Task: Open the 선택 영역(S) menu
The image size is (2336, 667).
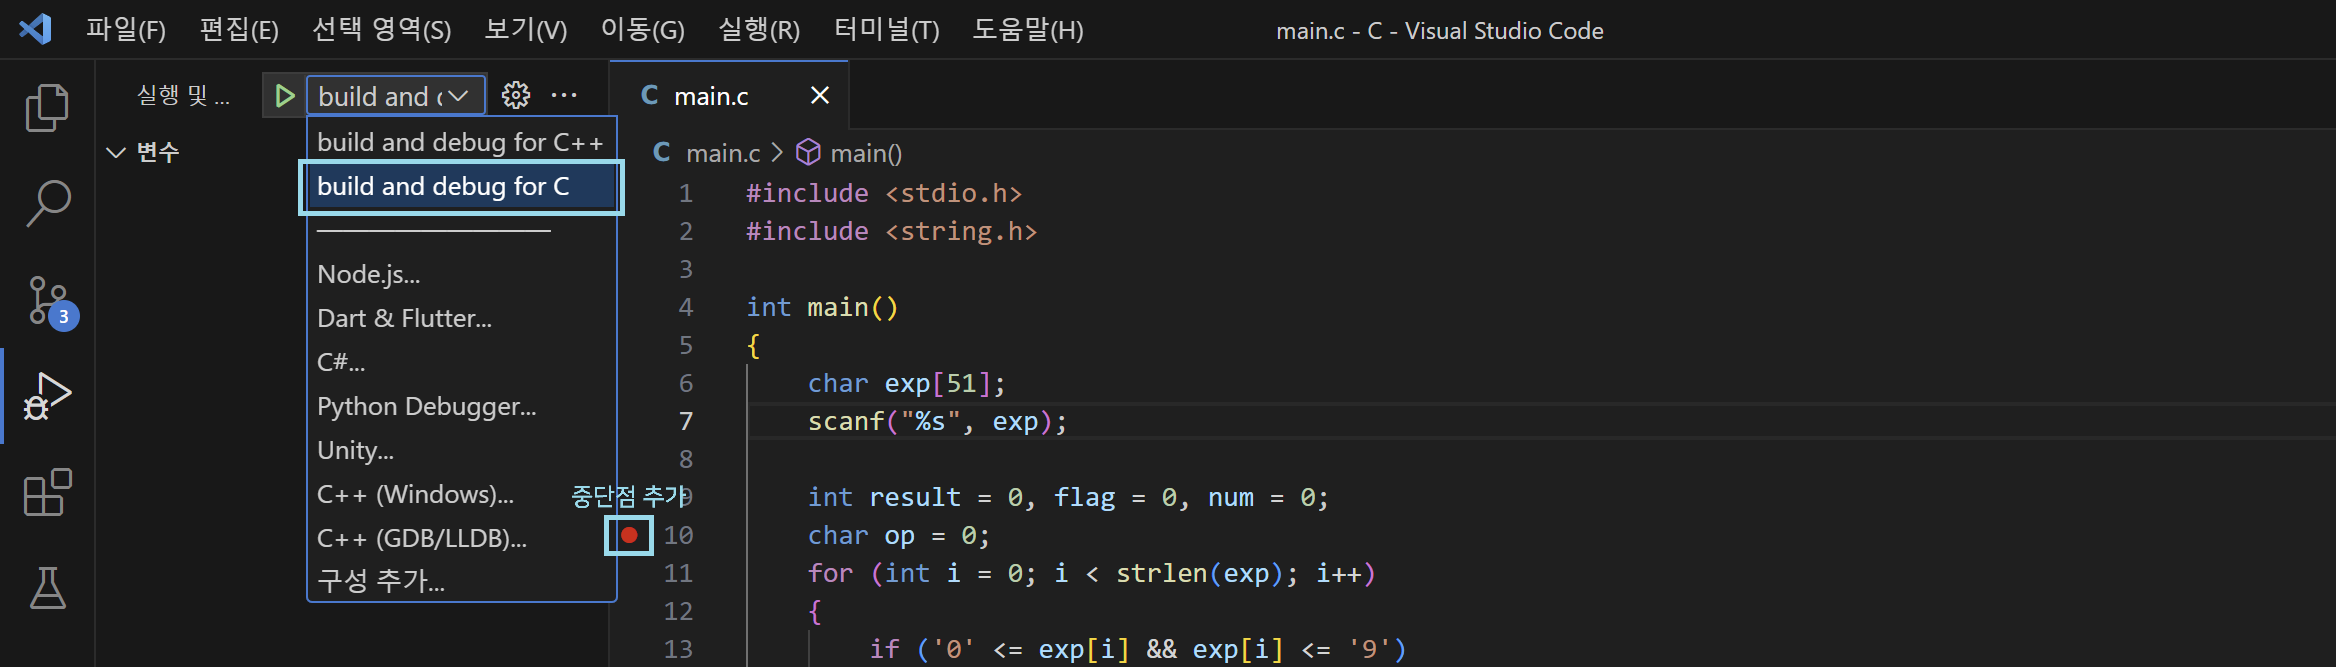Action: 382,30
